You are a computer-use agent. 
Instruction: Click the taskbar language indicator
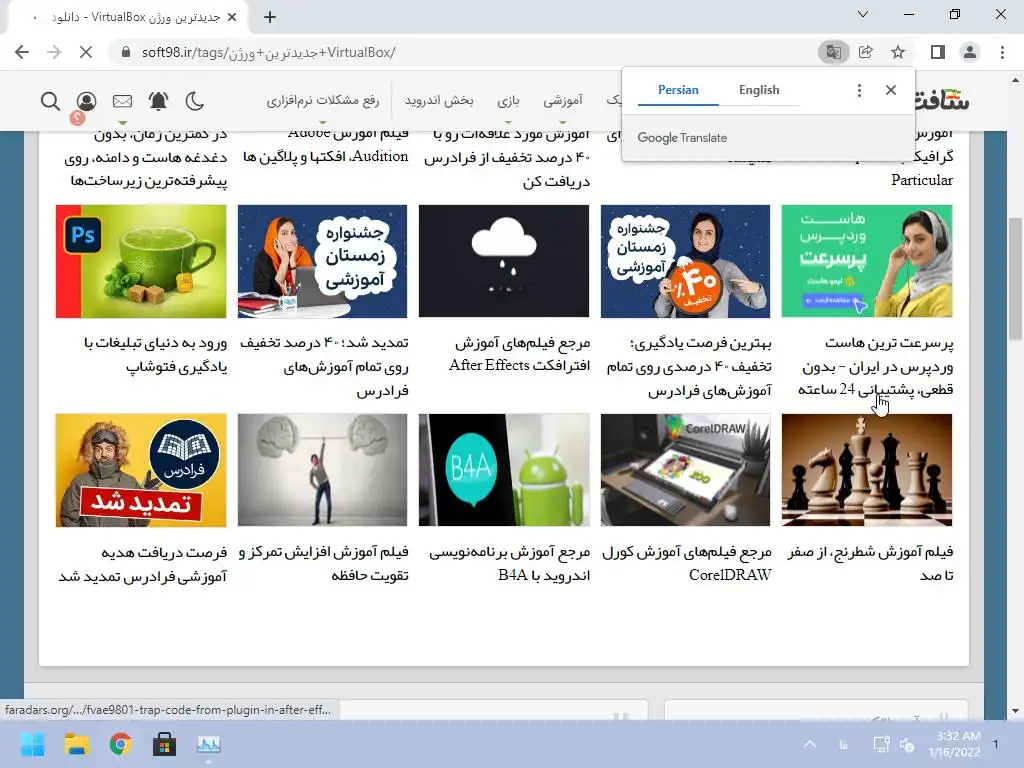pyautogui.click(x=843, y=744)
